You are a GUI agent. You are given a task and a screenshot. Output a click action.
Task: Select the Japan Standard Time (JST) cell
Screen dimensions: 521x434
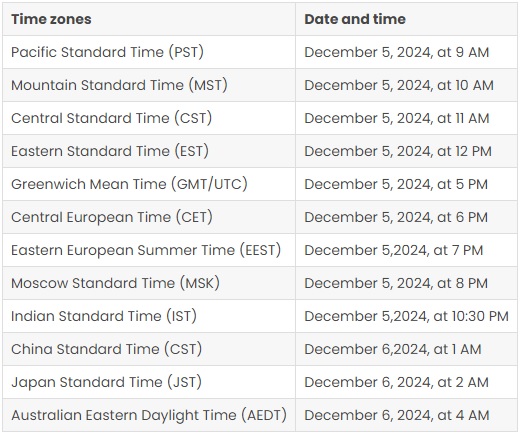click(149, 382)
